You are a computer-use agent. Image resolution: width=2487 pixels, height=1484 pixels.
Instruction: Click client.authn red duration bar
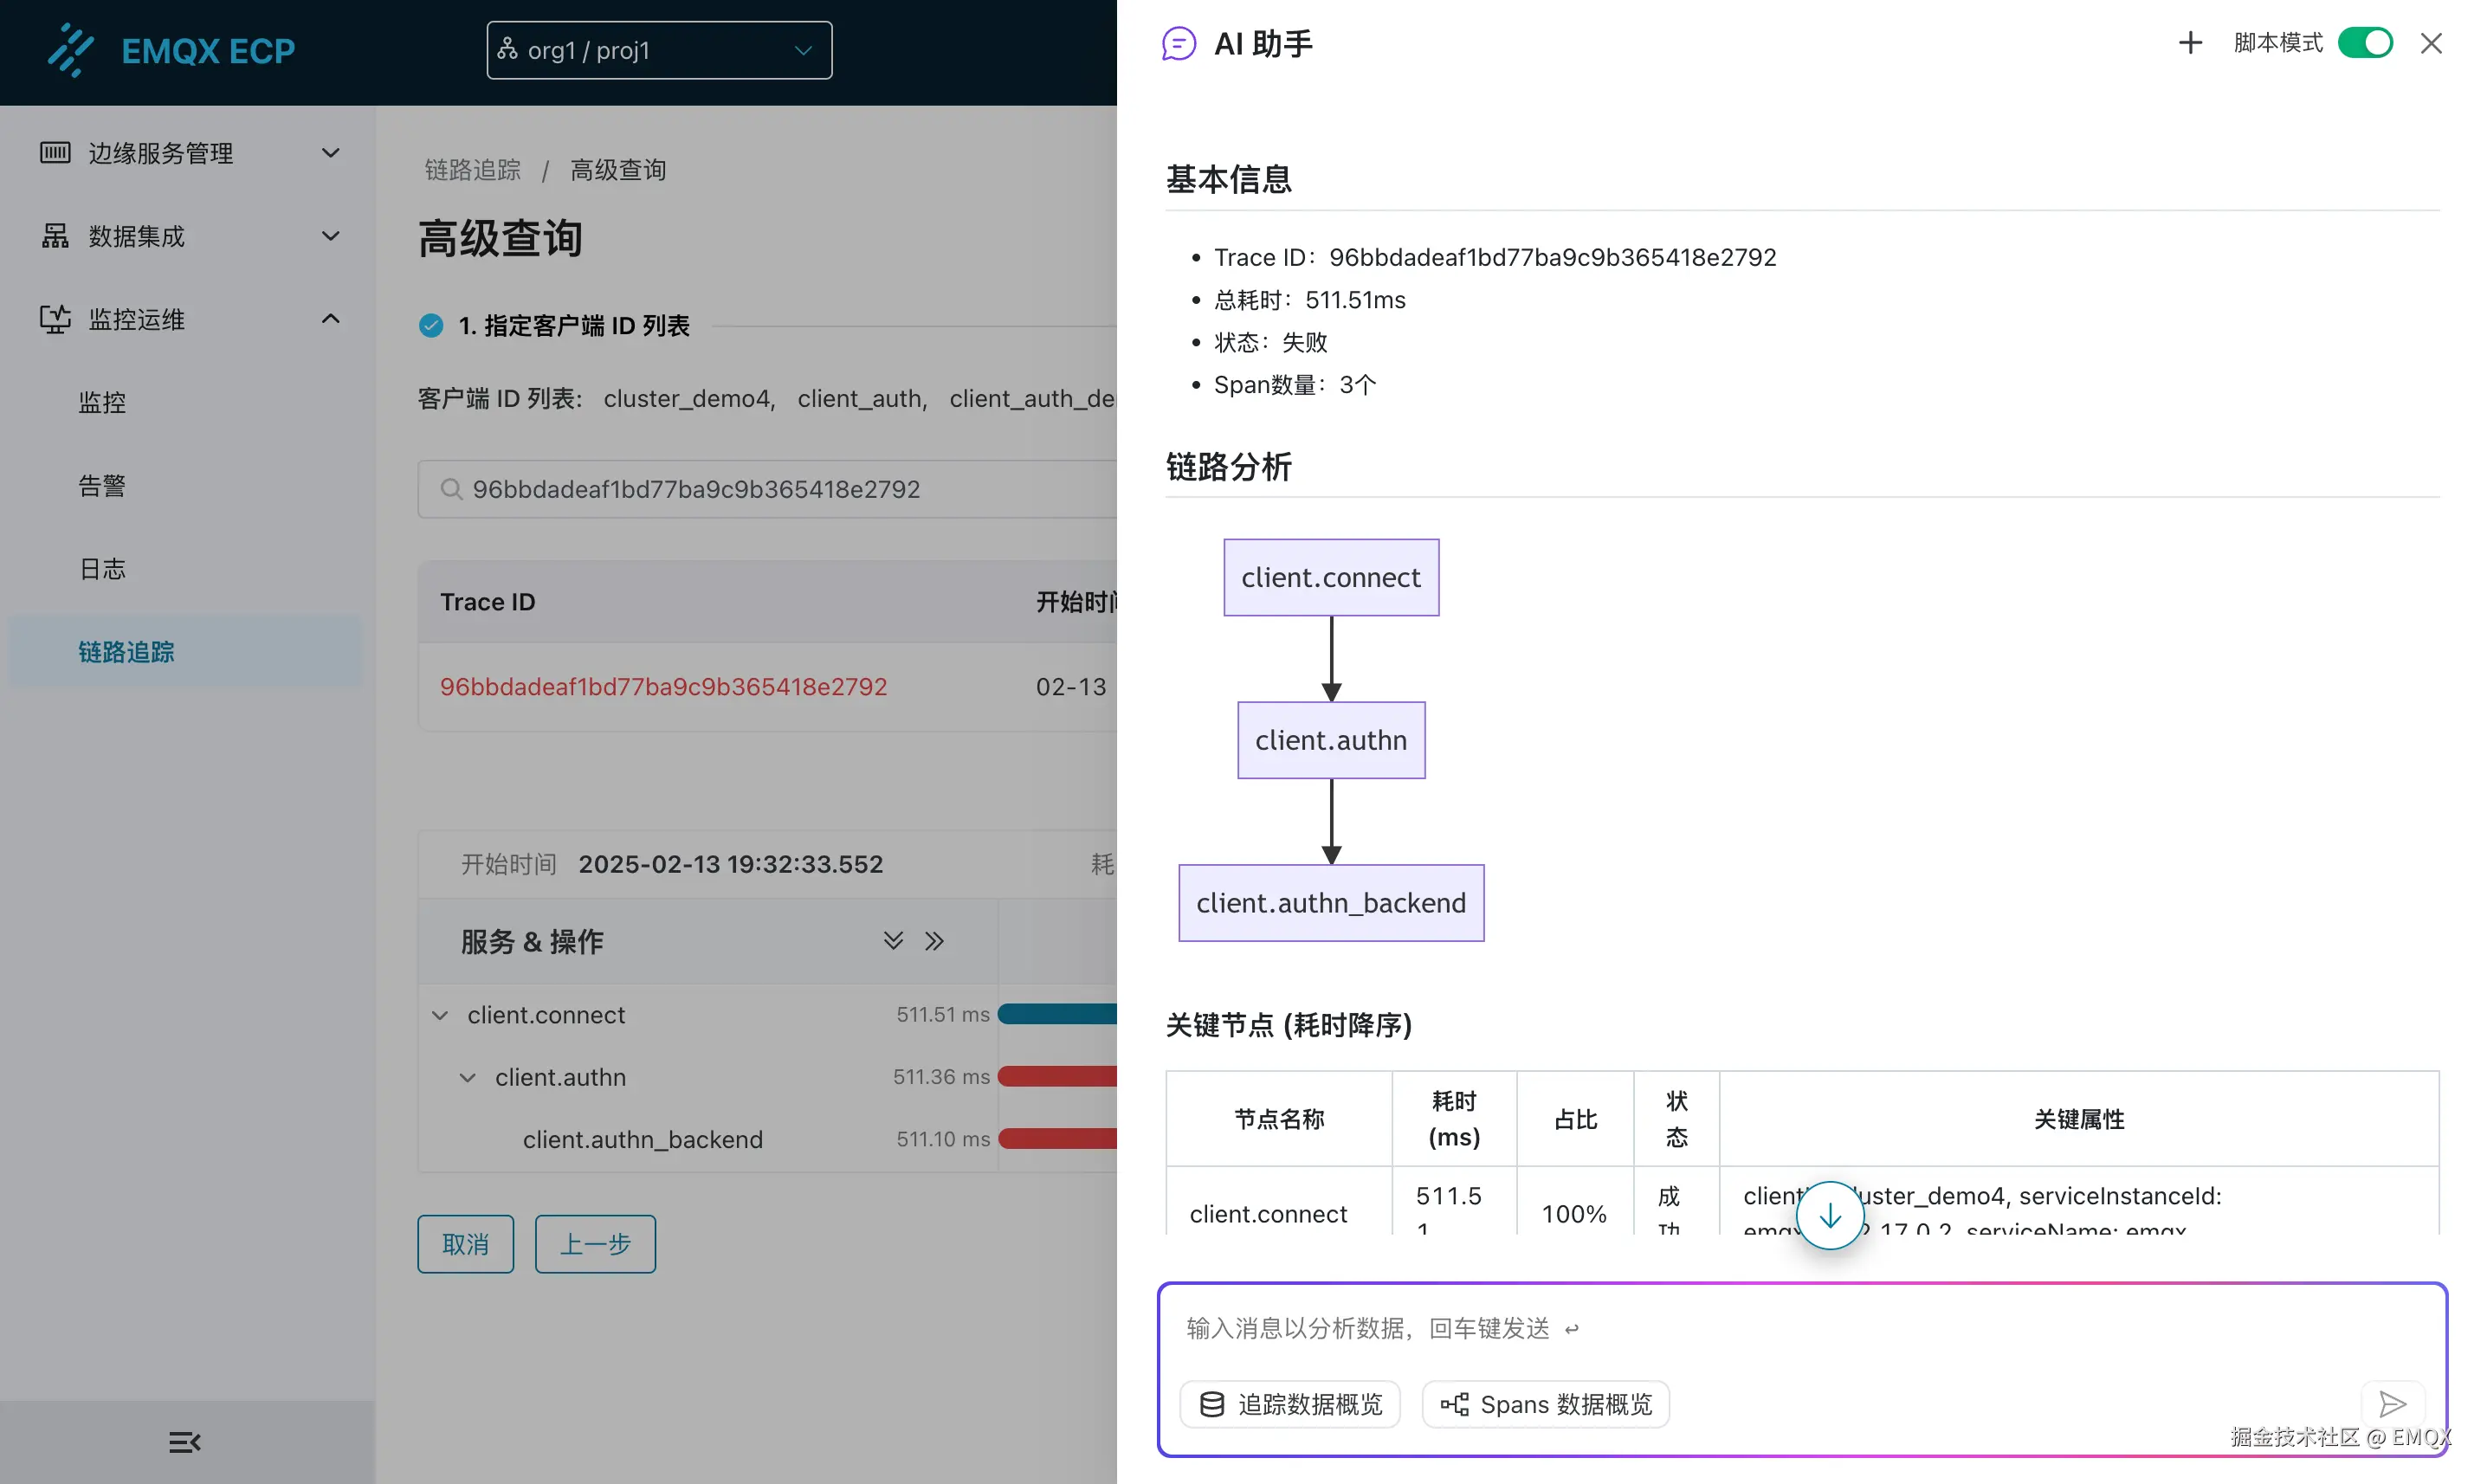coord(1057,1077)
